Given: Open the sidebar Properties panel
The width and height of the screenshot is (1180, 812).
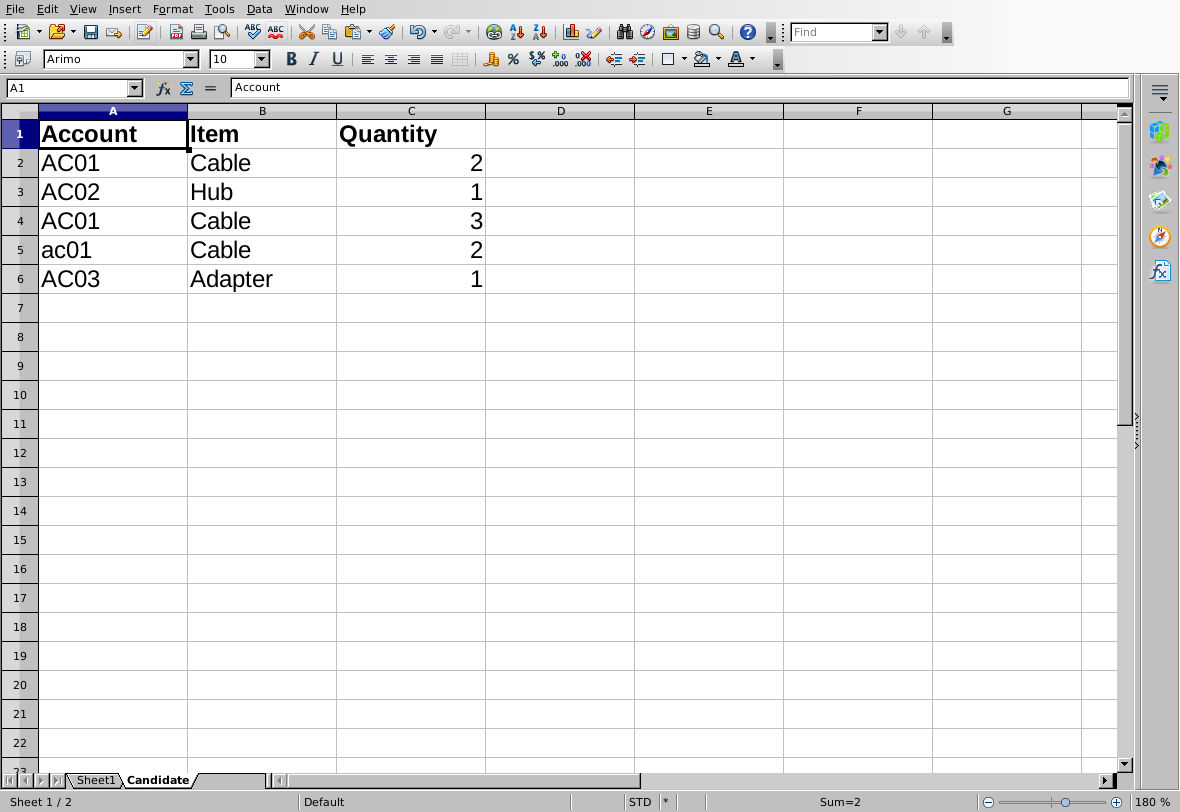Looking at the screenshot, I should tap(1160, 132).
